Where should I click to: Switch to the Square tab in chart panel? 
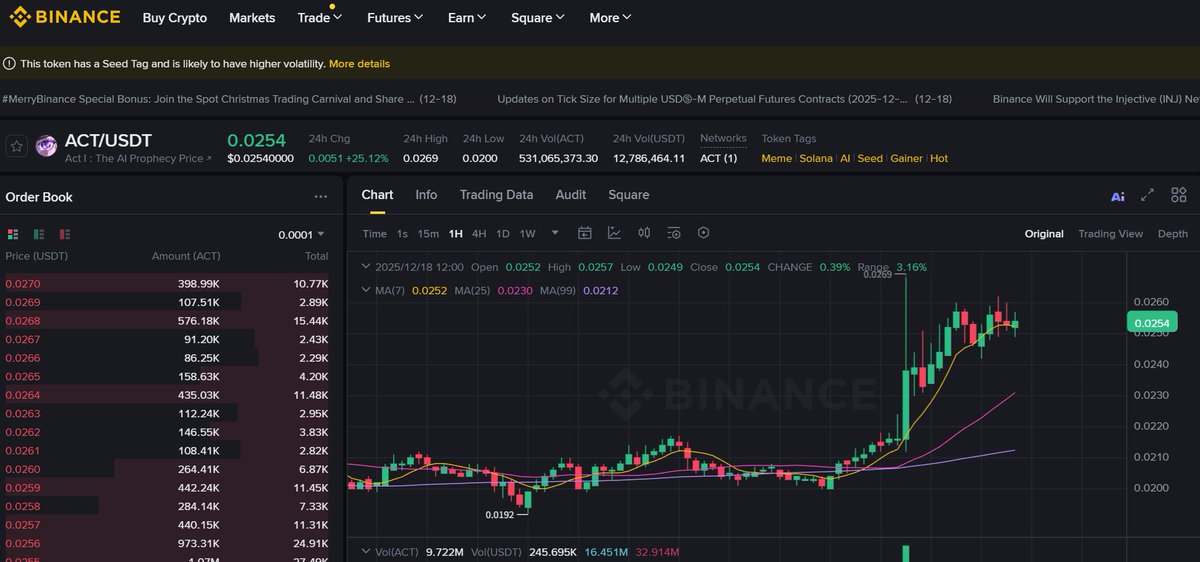coord(628,195)
